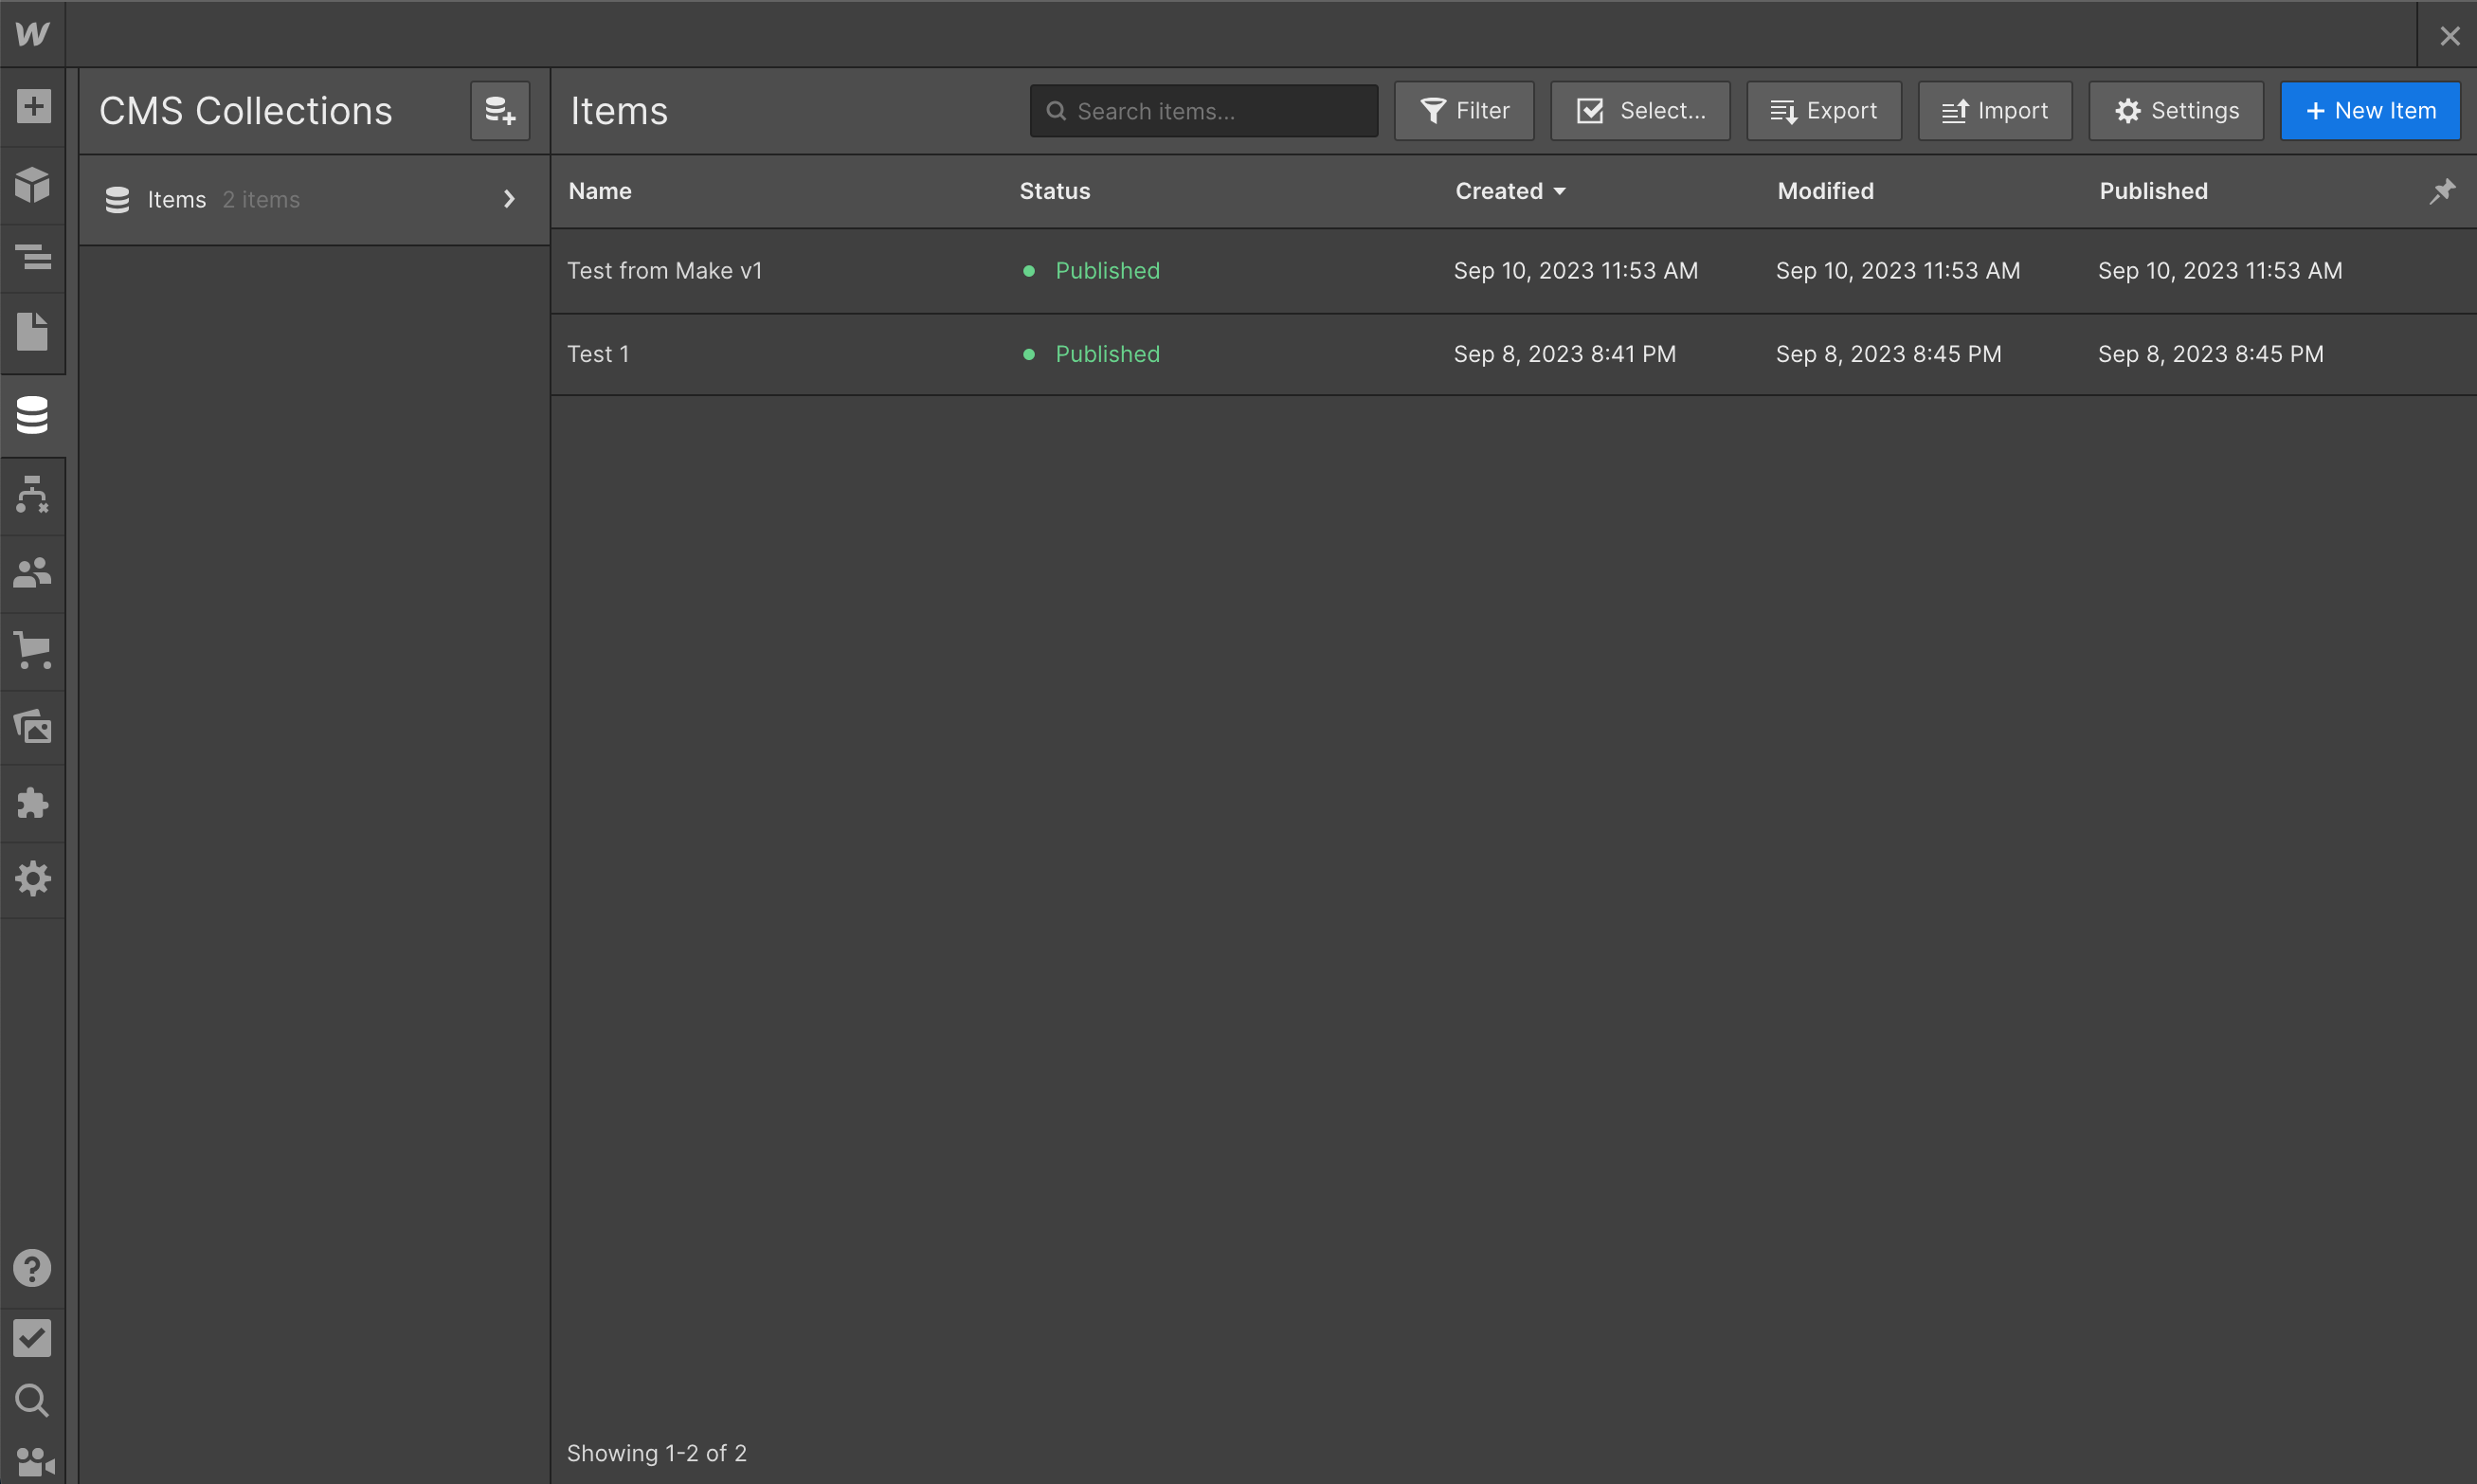Image resolution: width=2477 pixels, height=1484 pixels.
Task: Click the create new collection icon
Action: (x=500, y=111)
